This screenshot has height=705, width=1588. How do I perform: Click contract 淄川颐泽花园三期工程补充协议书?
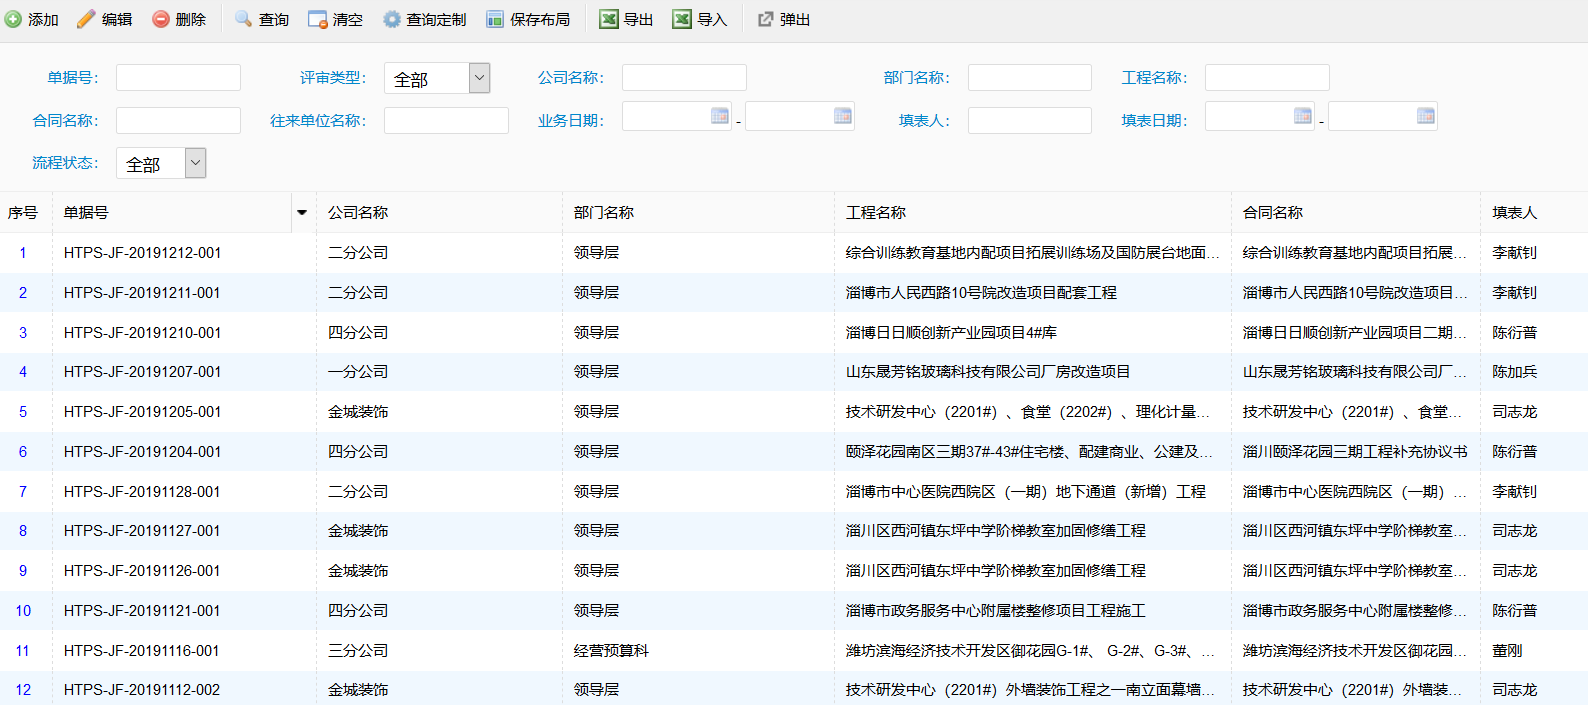point(1355,452)
